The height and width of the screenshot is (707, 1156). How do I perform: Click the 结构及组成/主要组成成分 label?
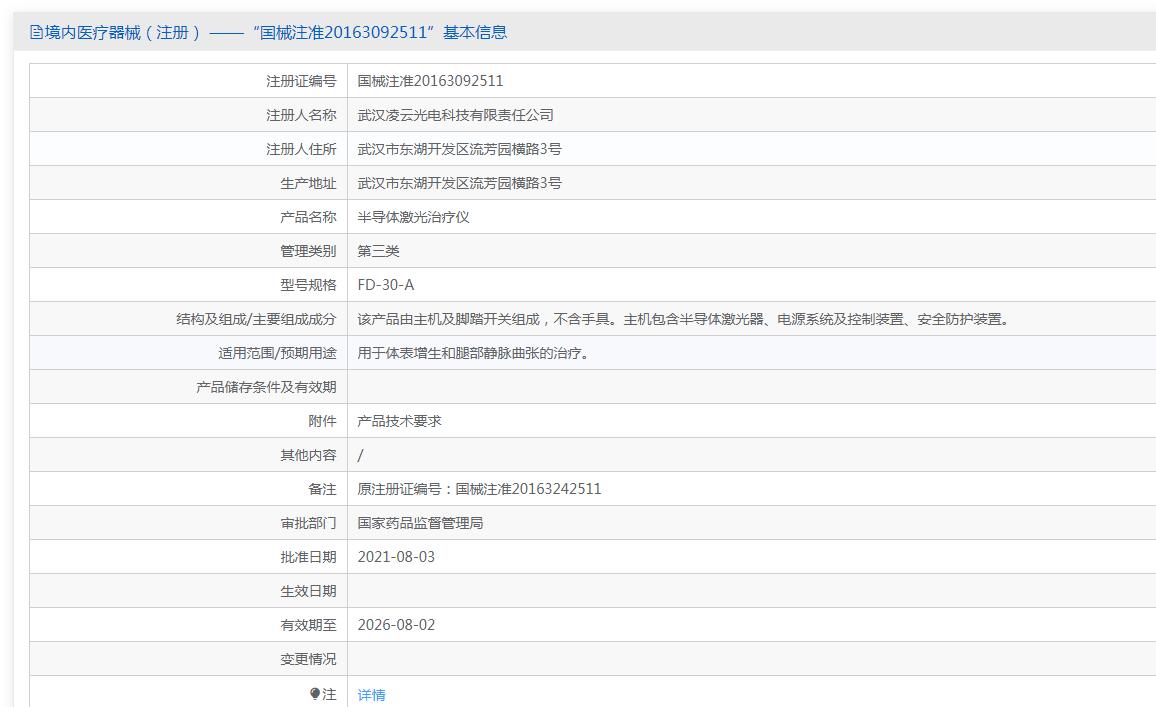point(256,319)
